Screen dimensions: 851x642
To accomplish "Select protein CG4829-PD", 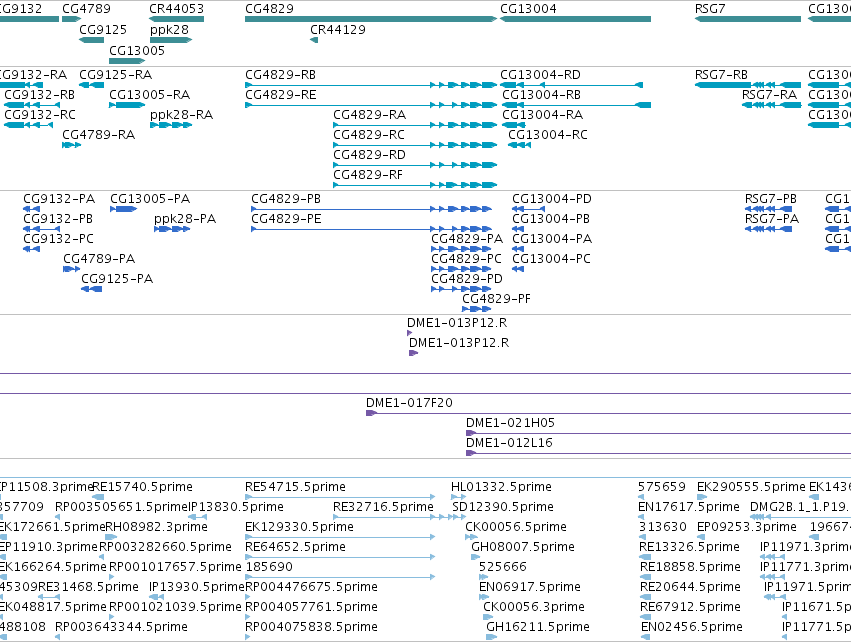I will pyautogui.click(x=461, y=289).
